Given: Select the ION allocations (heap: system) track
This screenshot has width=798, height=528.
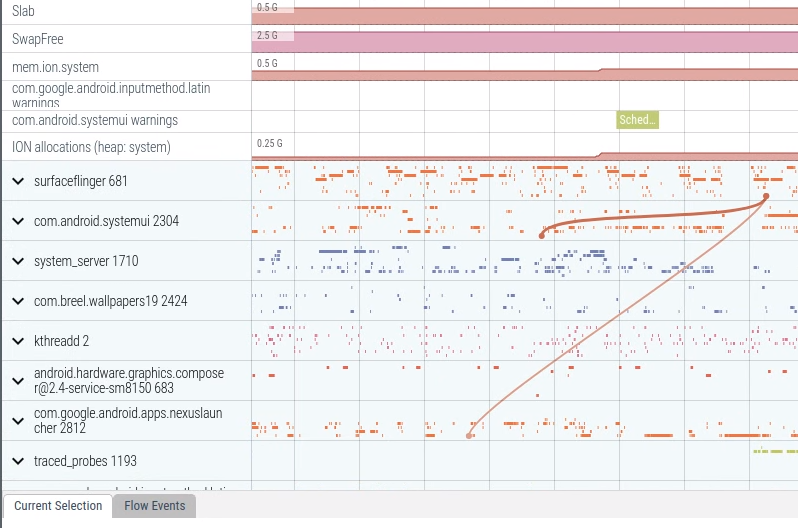Looking at the screenshot, I should click(x=91, y=147).
